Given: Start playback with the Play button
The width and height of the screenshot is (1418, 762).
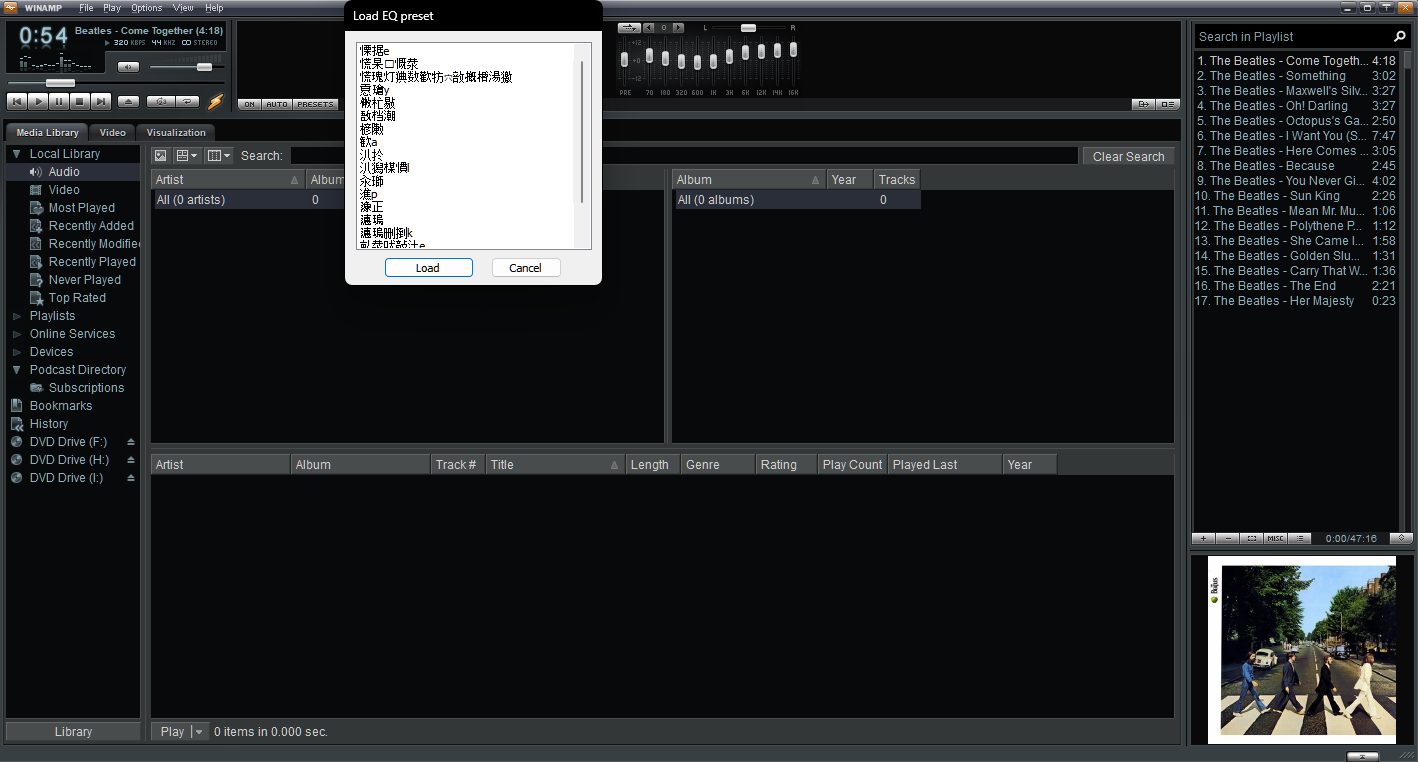Looking at the screenshot, I should tap(38, 101).
